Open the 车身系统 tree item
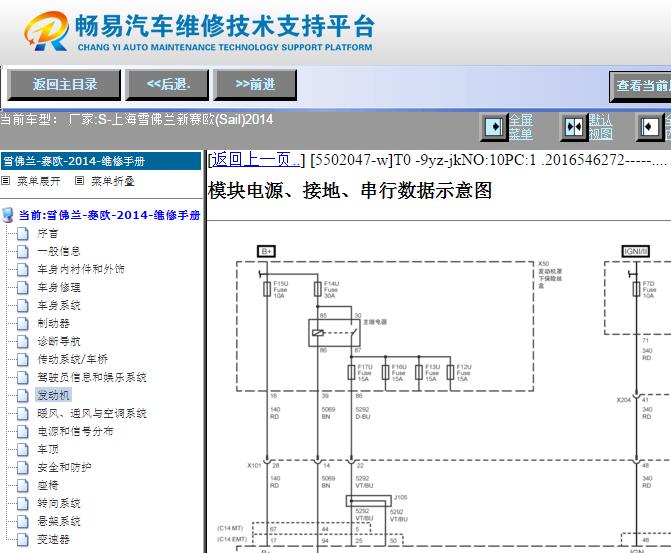Viewport: 671px width, 553px height. click(59, 305)
